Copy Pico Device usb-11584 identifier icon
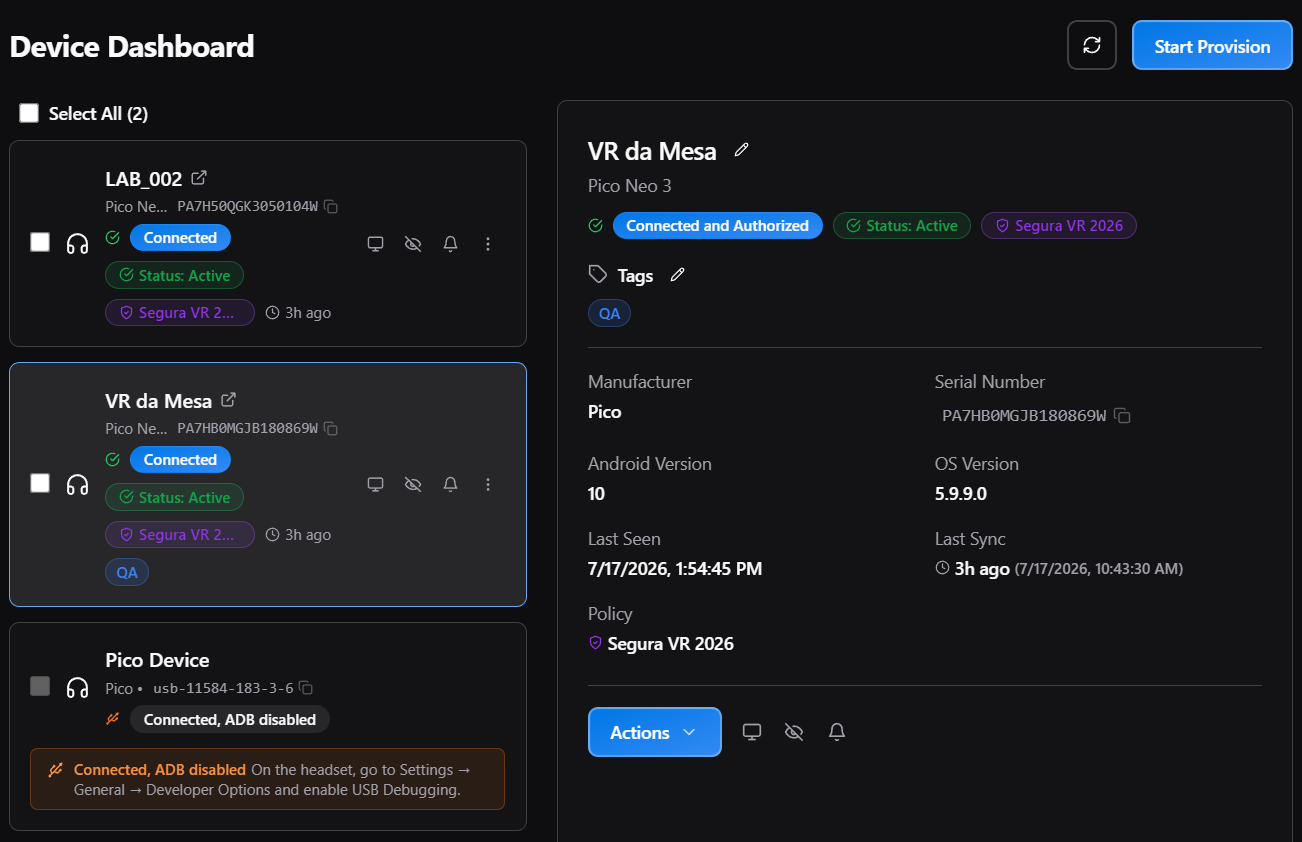 [x=307, y=688]
